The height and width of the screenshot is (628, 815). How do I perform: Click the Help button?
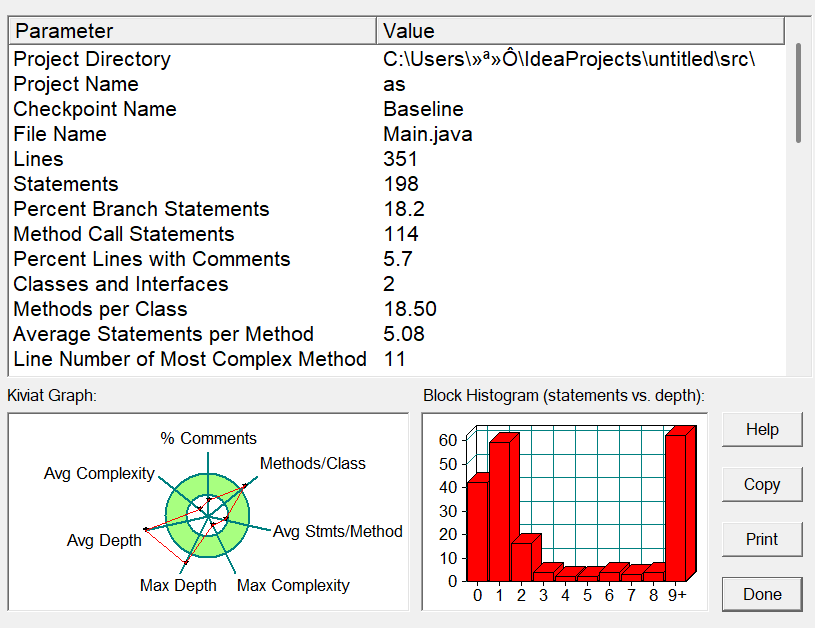click(762, 429)
